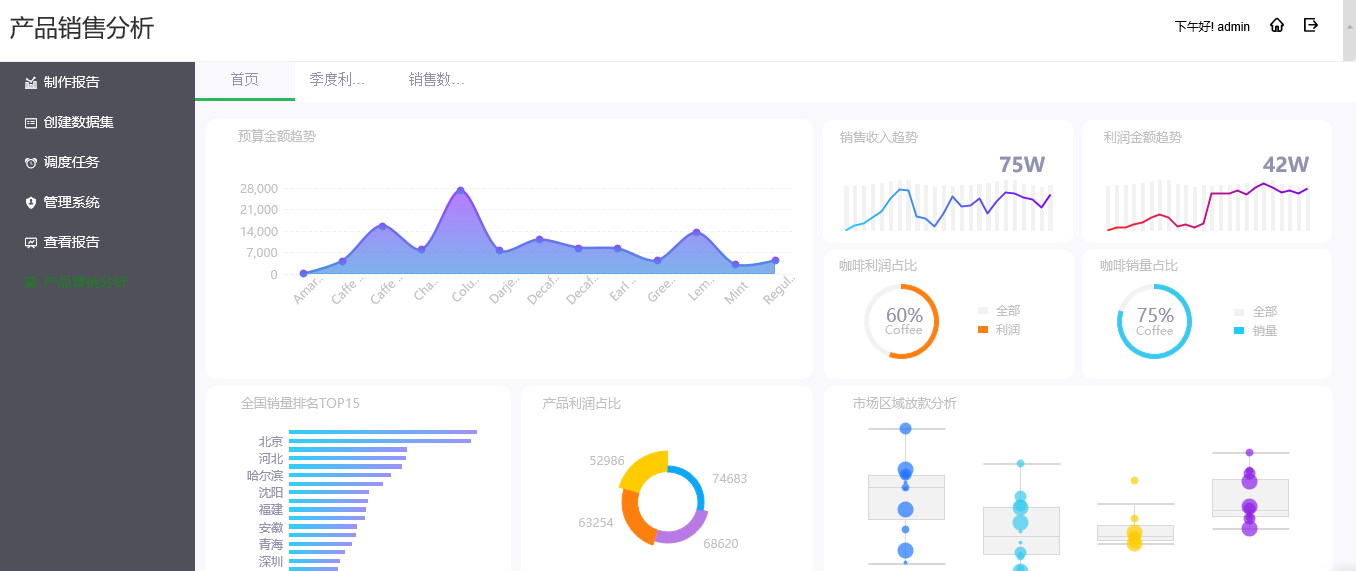Click the red-purple line in 利润金额趋势 chart
The image size is (1356, 571).
click(x=1207, y=206)
